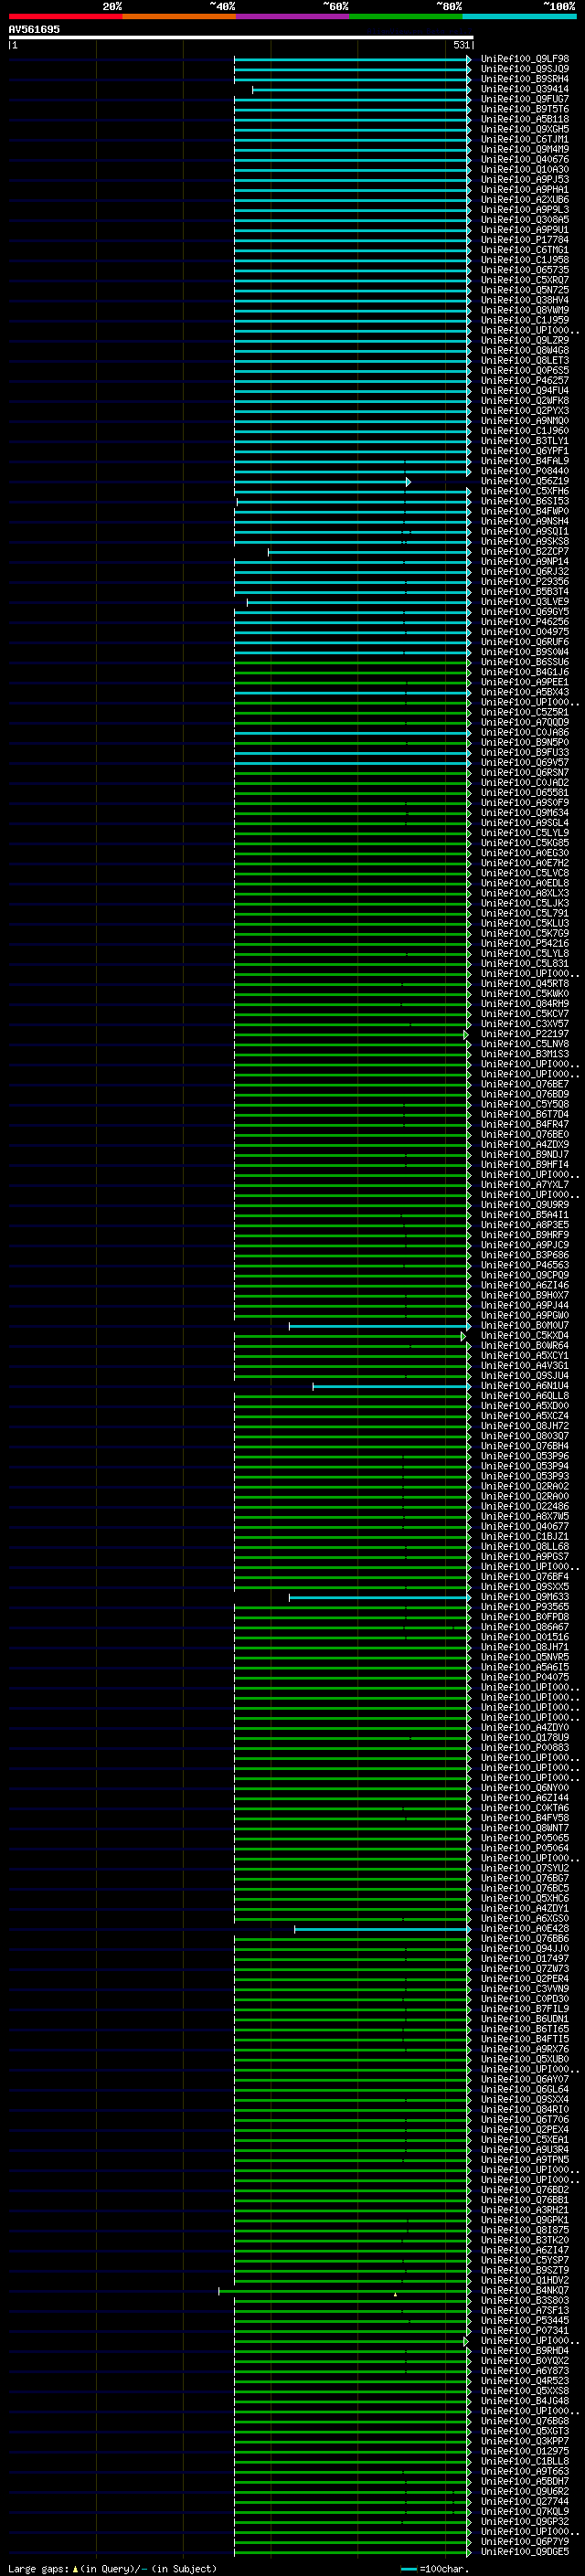Click the purple ~60% identity legend segment

(x=293, y=16)
